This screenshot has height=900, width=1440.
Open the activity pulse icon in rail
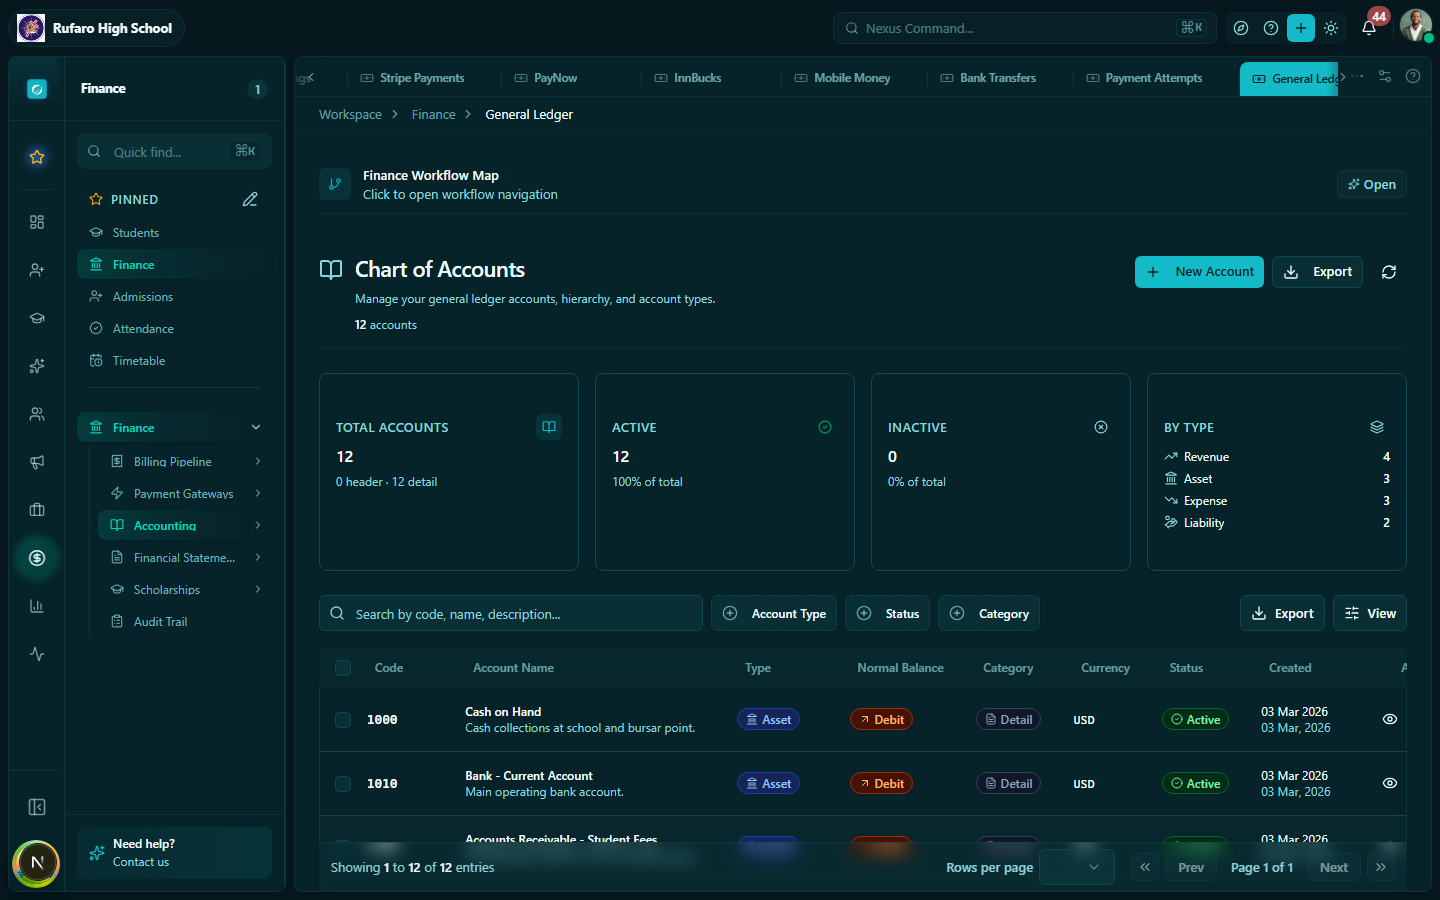(37, 654)
